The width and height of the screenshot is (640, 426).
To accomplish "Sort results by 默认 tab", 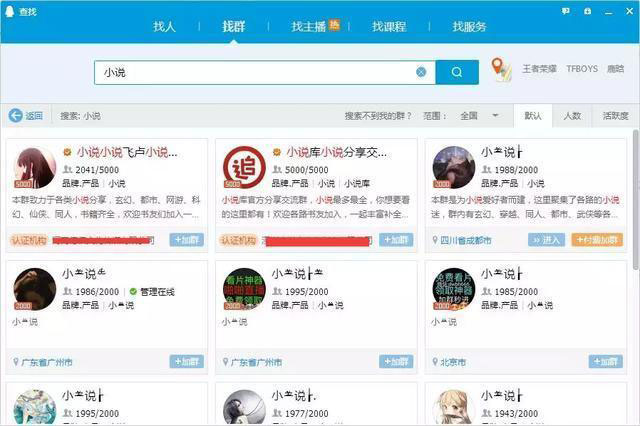I will pyautogui.click(x=533, y=116).
